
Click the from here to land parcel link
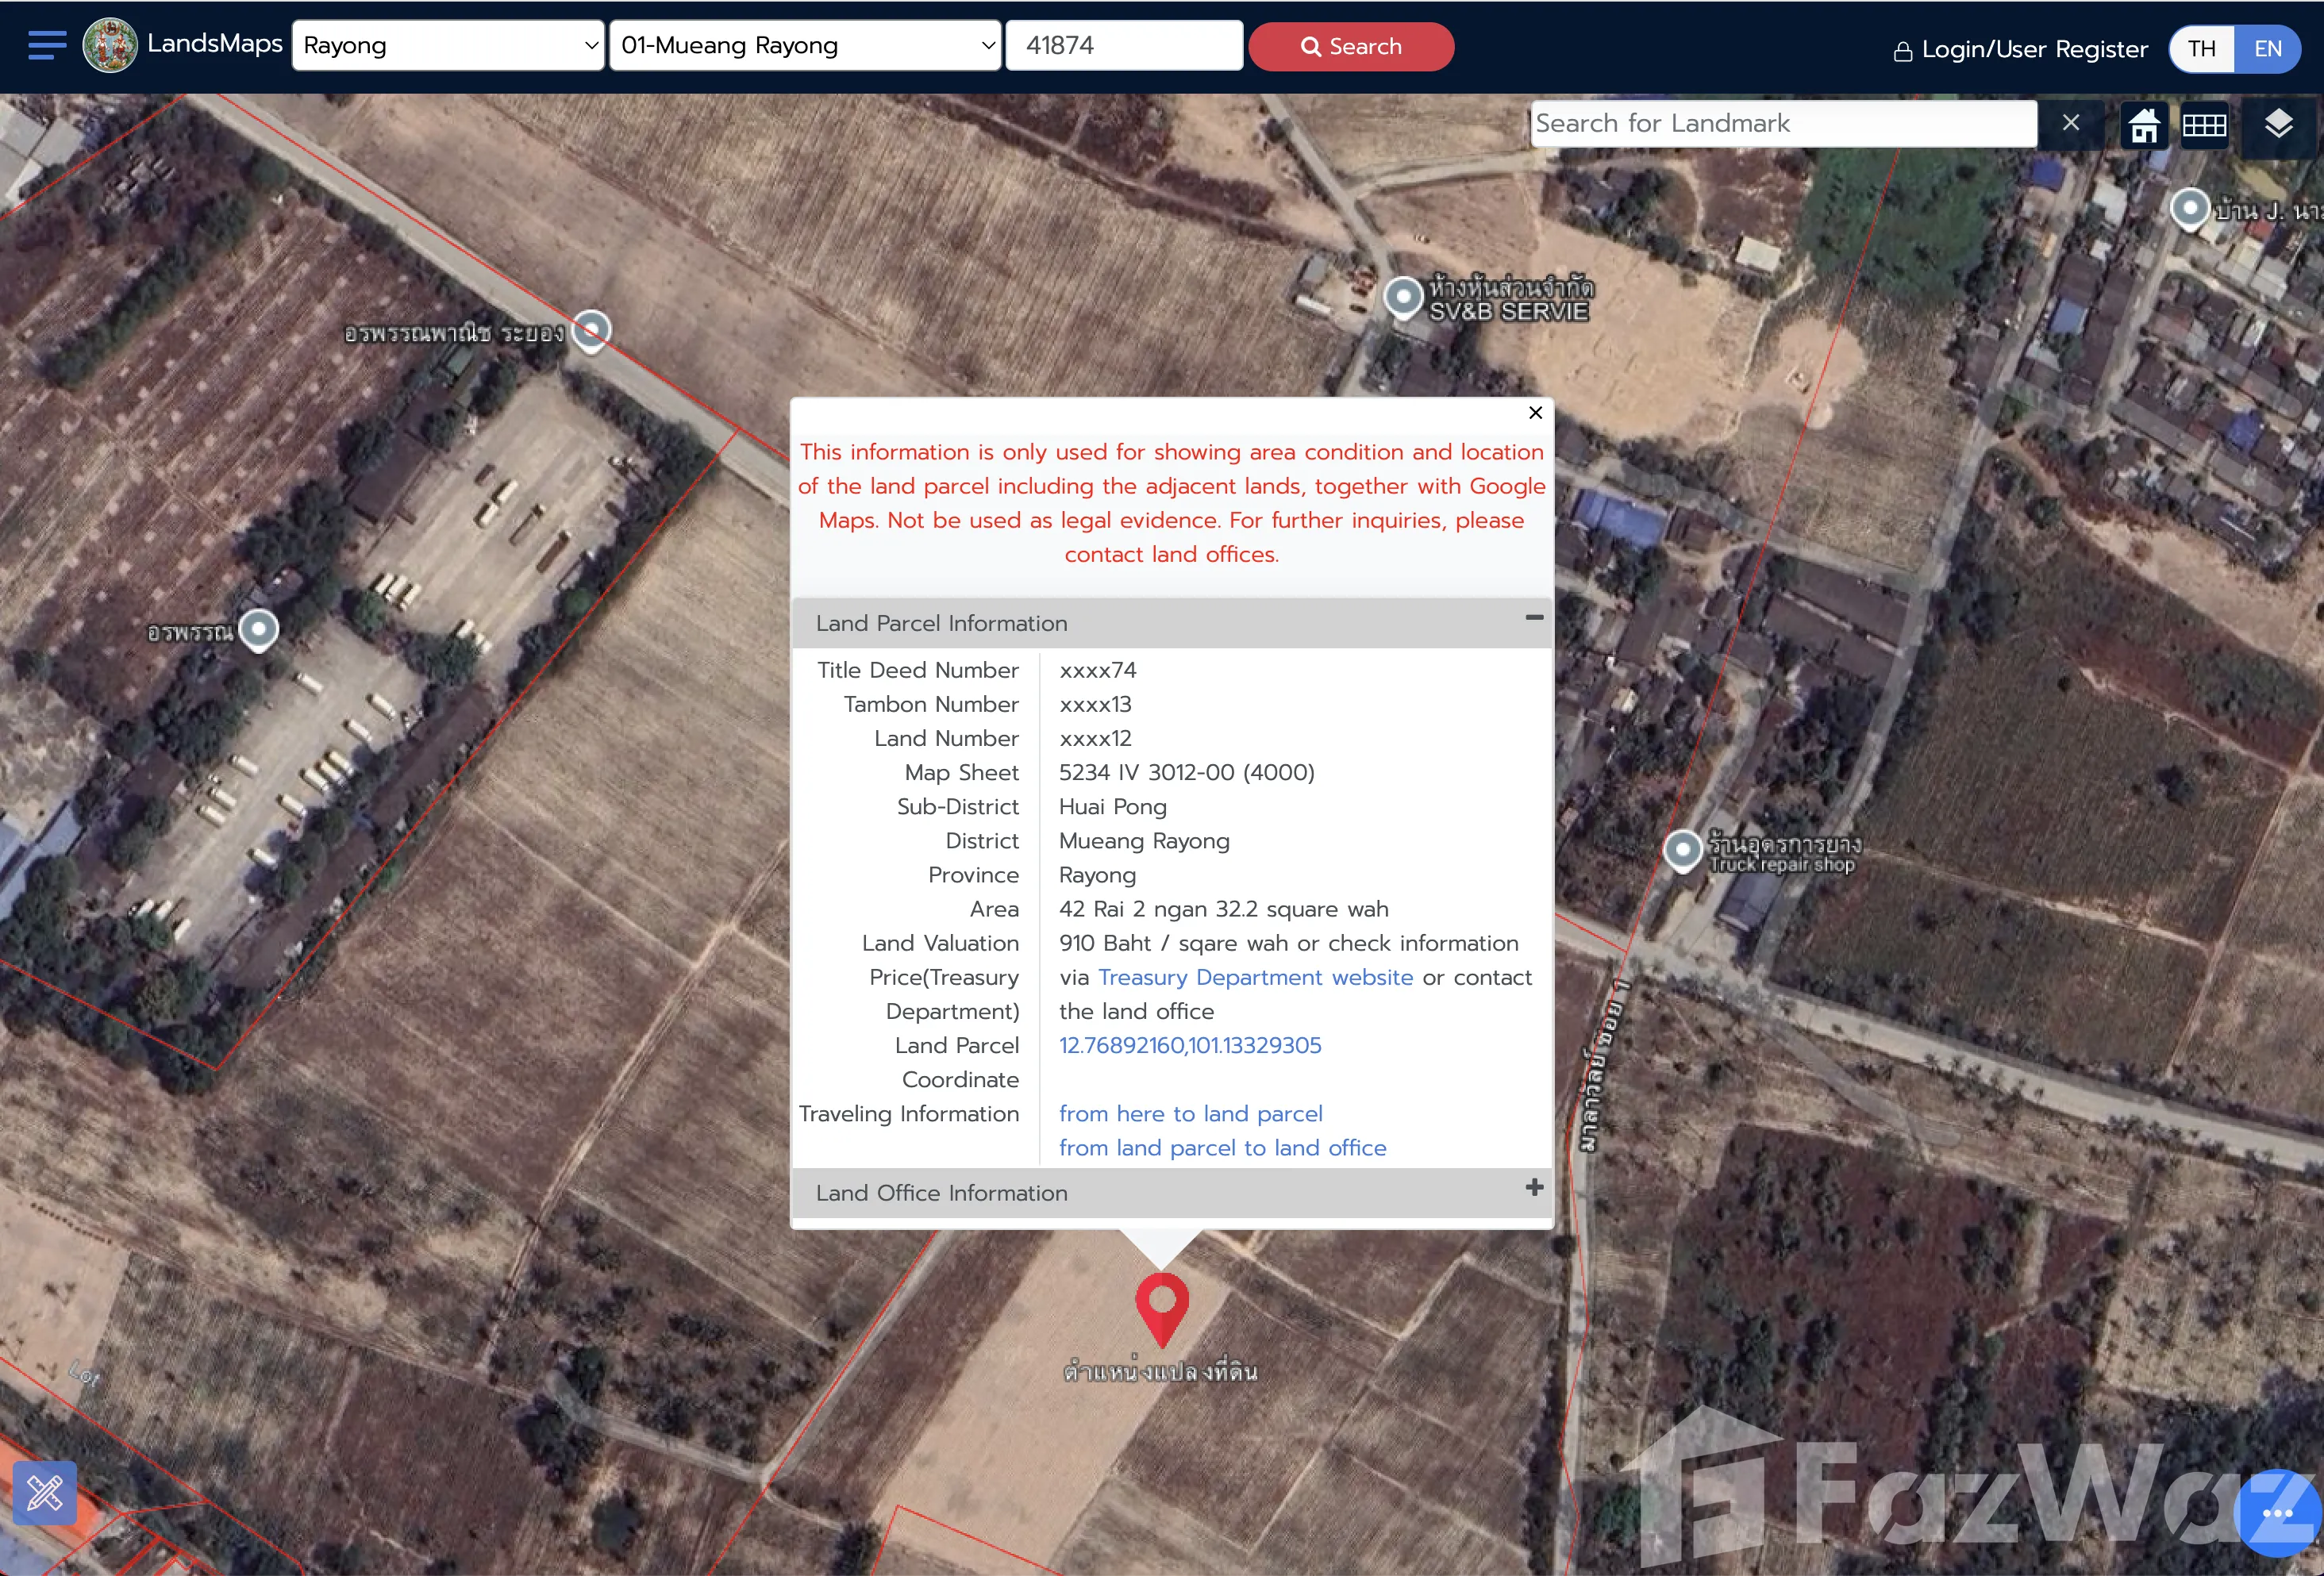(x=1190, y=1113)
